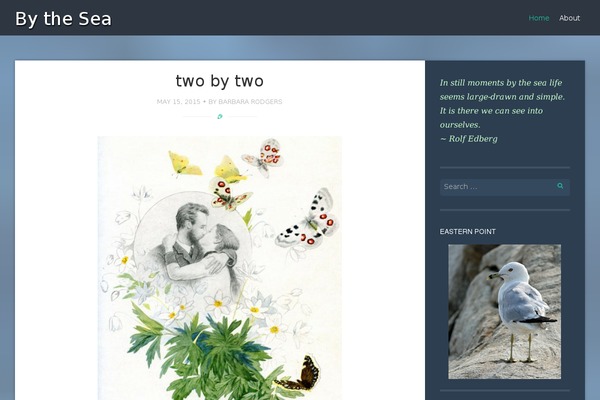The image size is (600, 400).
Task: Open author link Barbara Rodgers
Action: (x=250, y=101)
